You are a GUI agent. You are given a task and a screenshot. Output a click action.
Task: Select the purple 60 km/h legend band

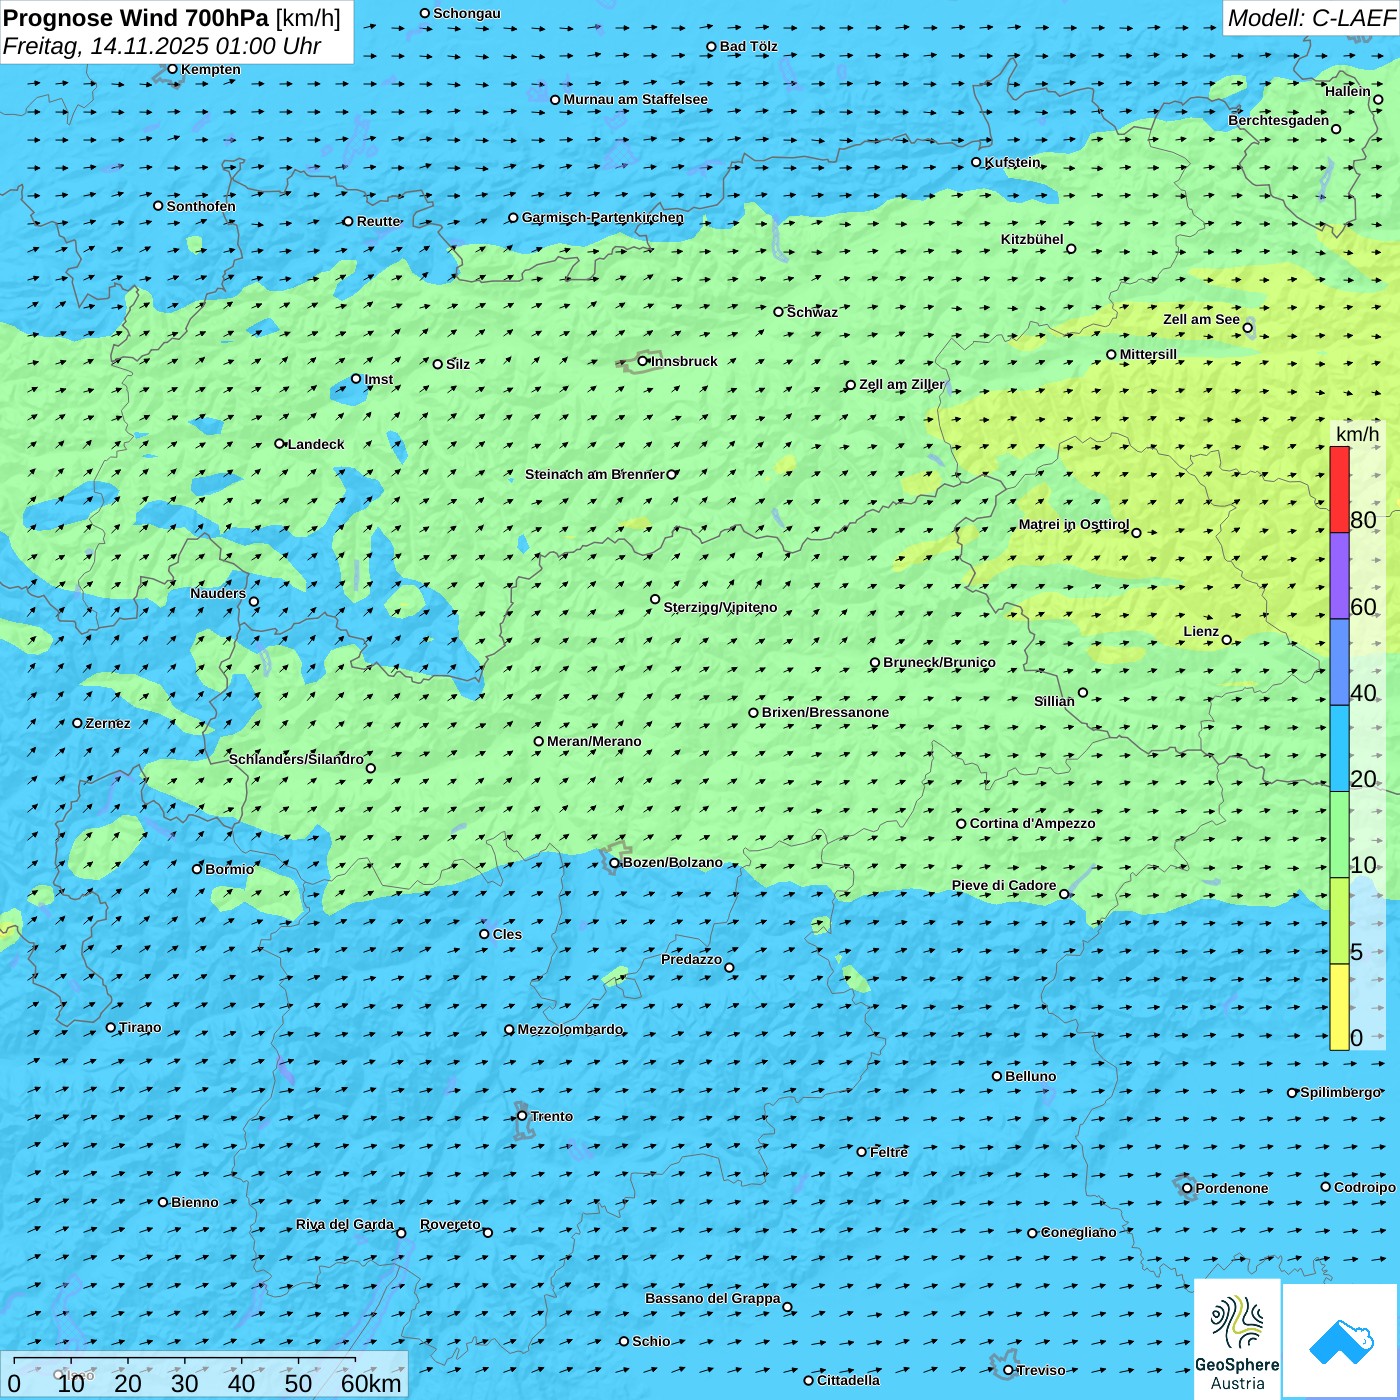1339,576
